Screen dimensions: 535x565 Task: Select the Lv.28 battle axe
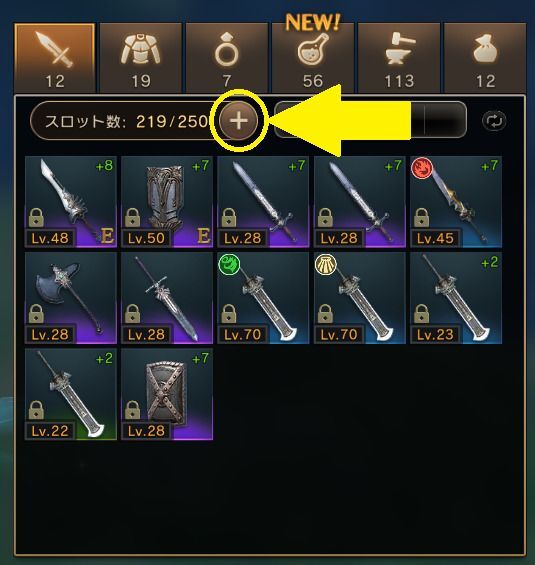pyautogui.click(x=71, y=298)
